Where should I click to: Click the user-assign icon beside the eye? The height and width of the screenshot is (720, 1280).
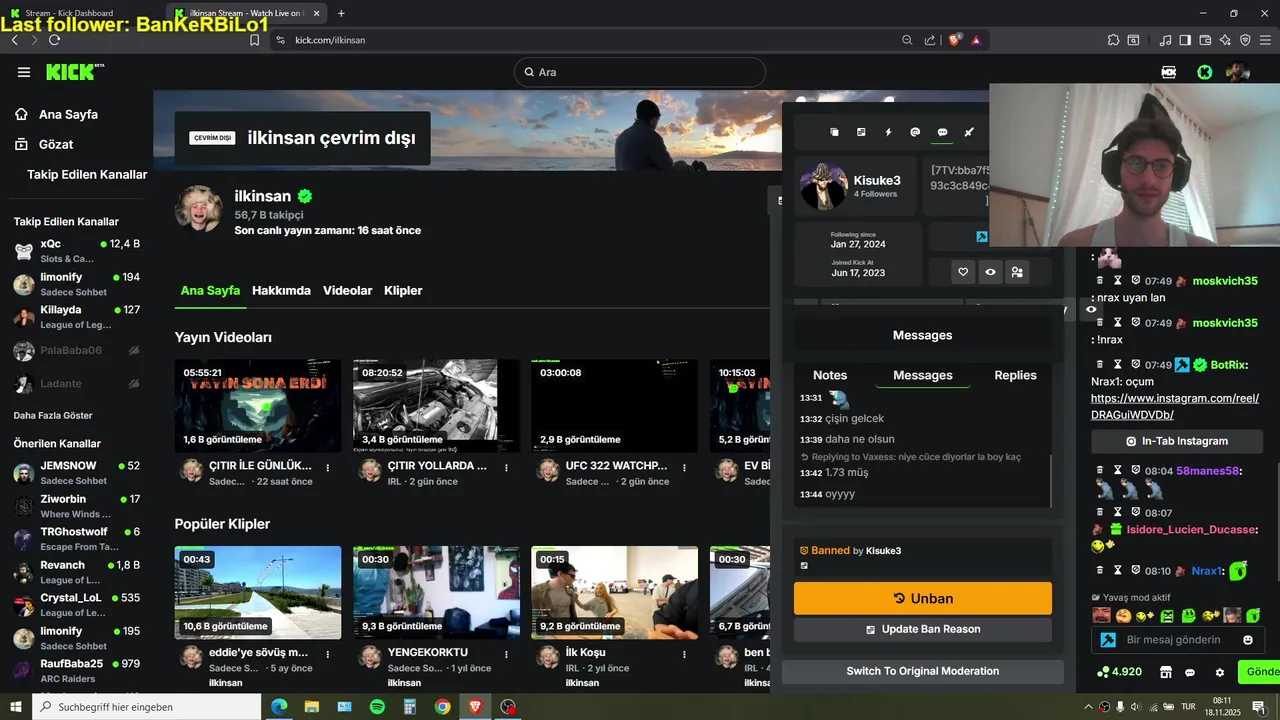(1017, 272)
